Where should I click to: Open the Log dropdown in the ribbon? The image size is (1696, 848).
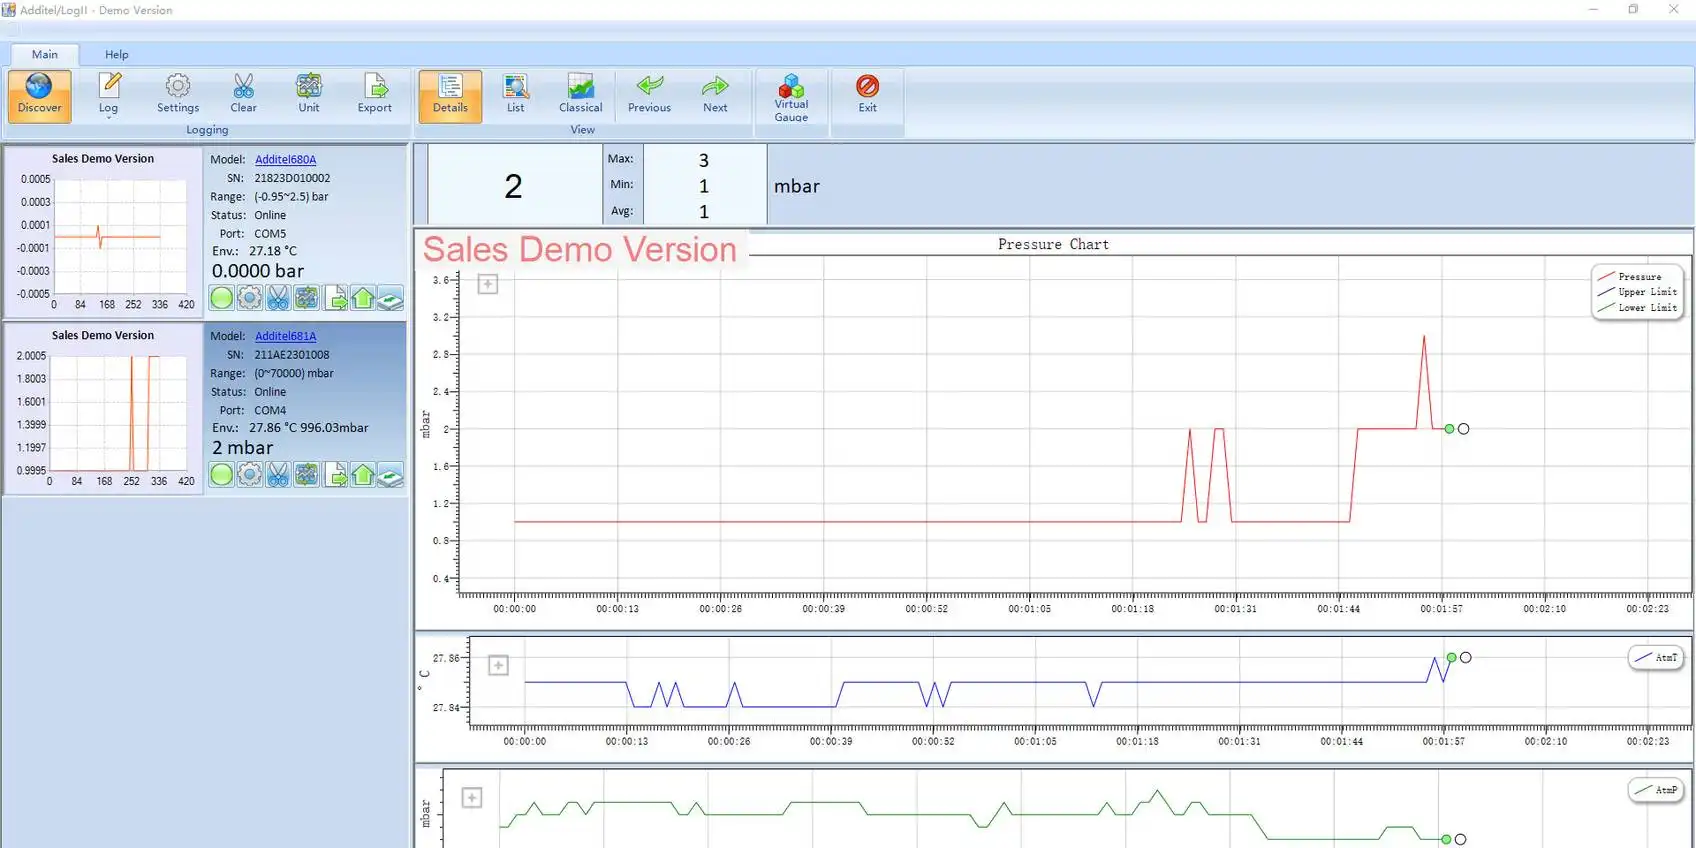[x=108, y=96]
